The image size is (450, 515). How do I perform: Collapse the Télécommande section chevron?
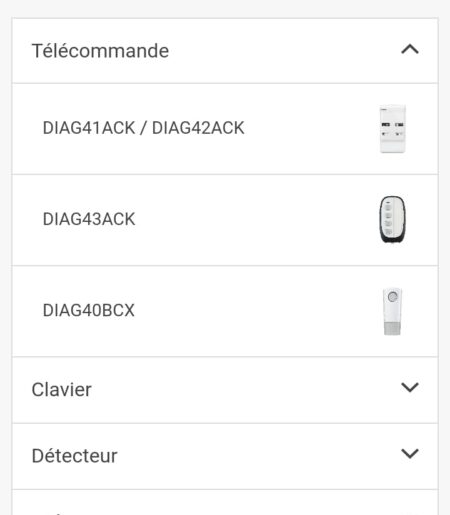(x=410, y=50)
